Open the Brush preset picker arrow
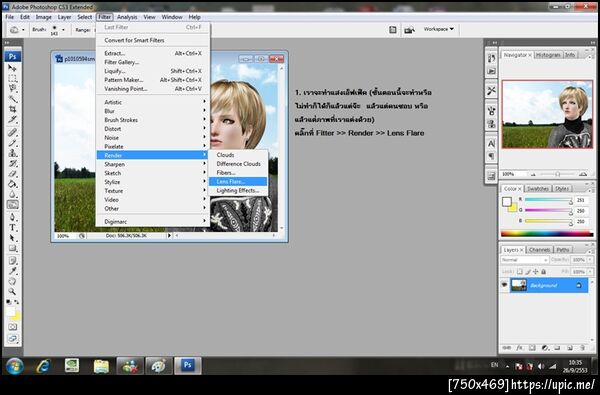Screen dimensions: 600x395 pyautogui.click(x=63, y=29)
